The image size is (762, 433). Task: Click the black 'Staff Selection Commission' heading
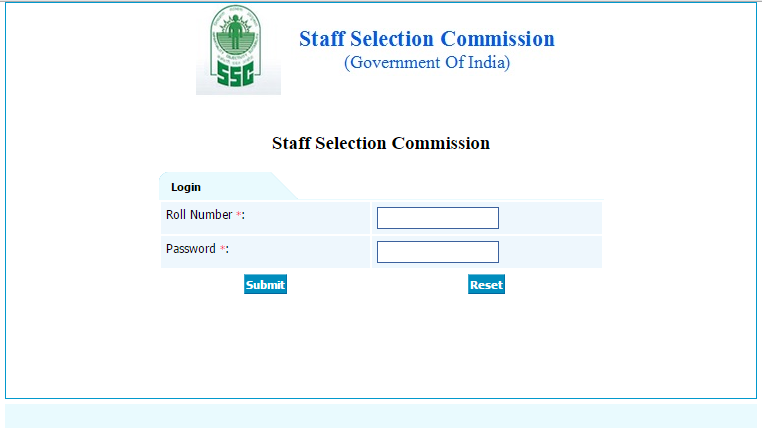point(381,143)
